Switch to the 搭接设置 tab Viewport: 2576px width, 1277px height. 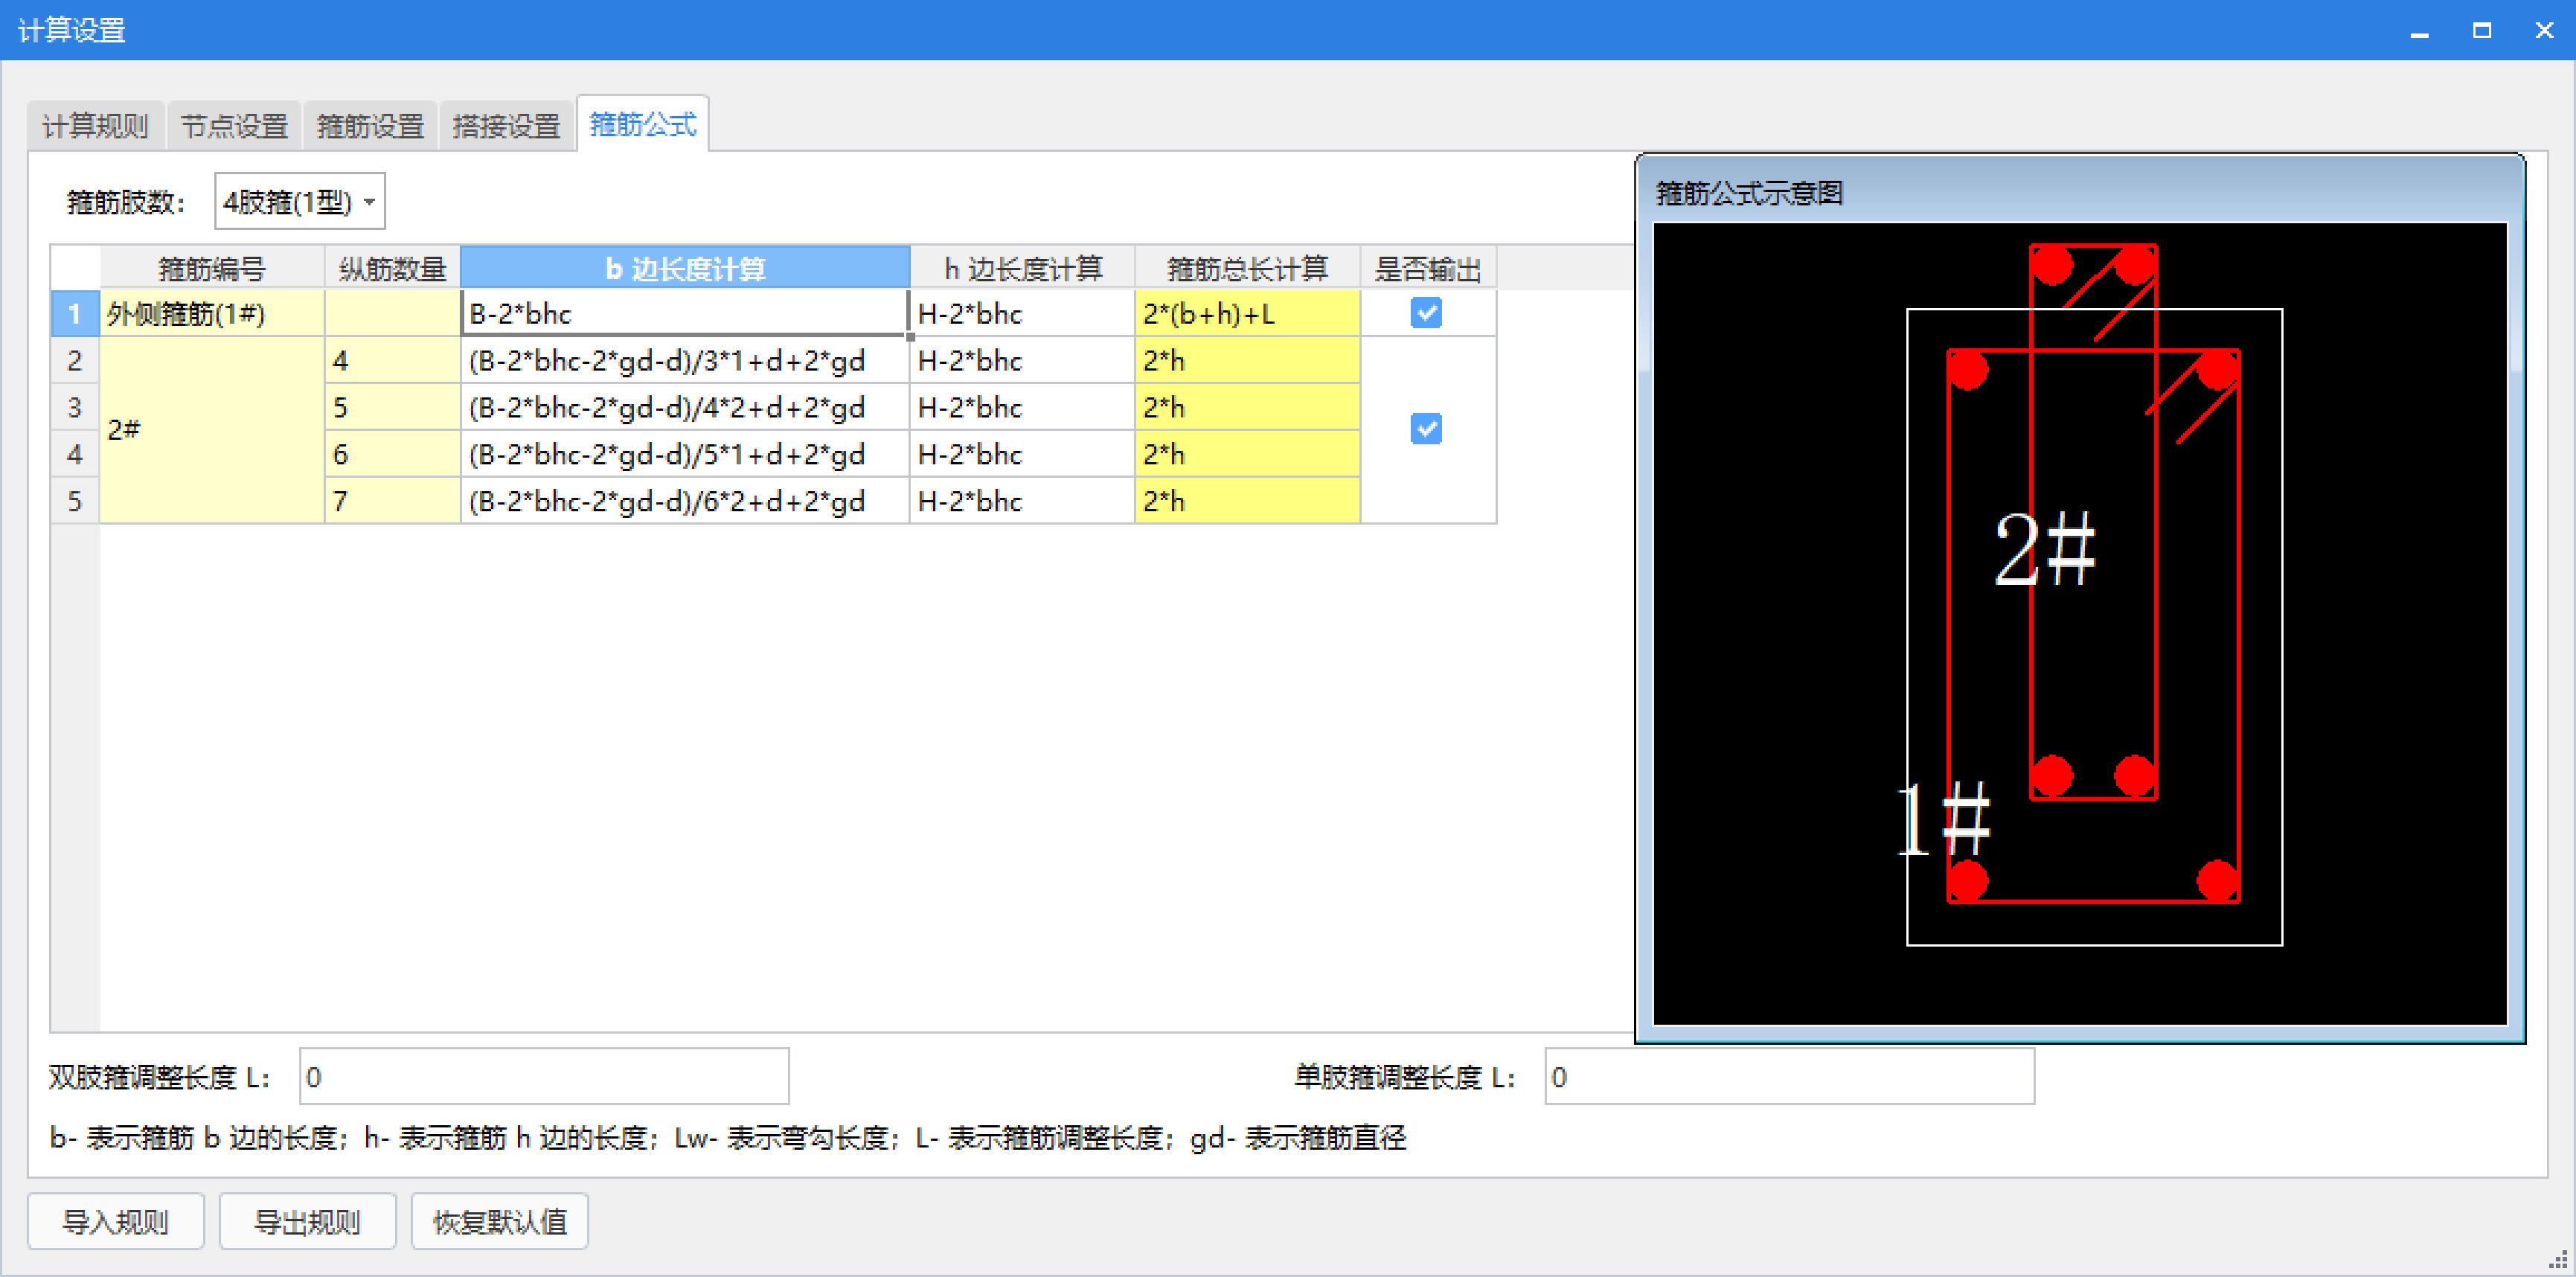[x=506, y=126]
